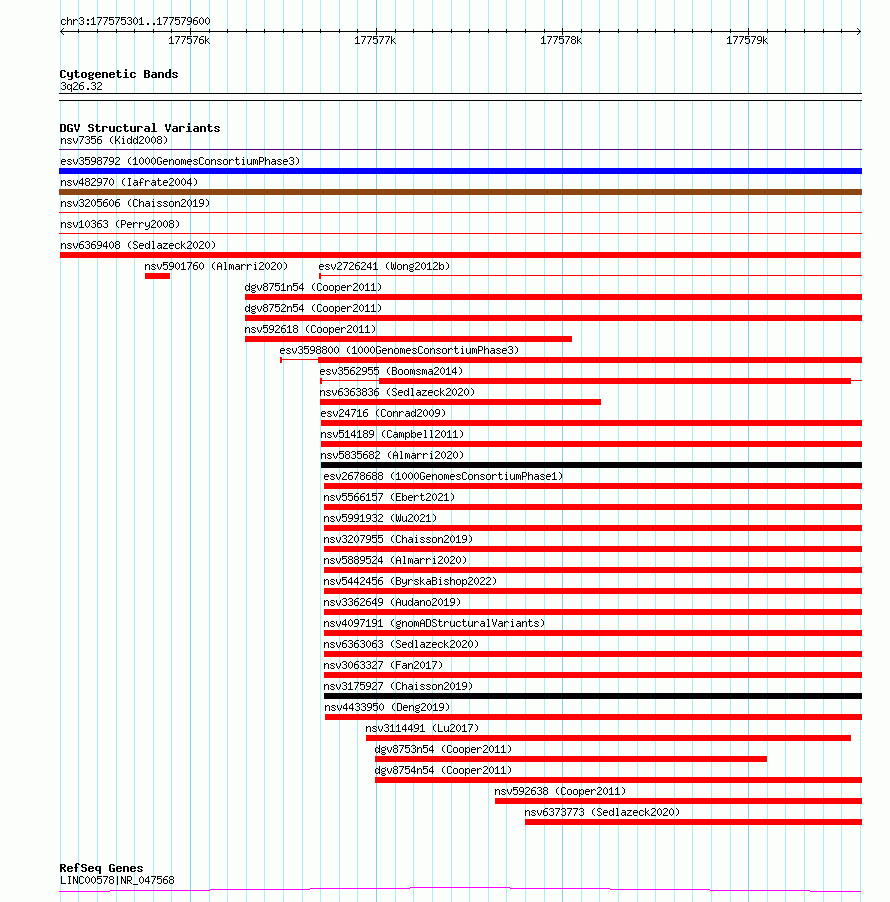
Task: Open dgv8754n54 (Cooper2011) label
Action: [x=443, y=770]
